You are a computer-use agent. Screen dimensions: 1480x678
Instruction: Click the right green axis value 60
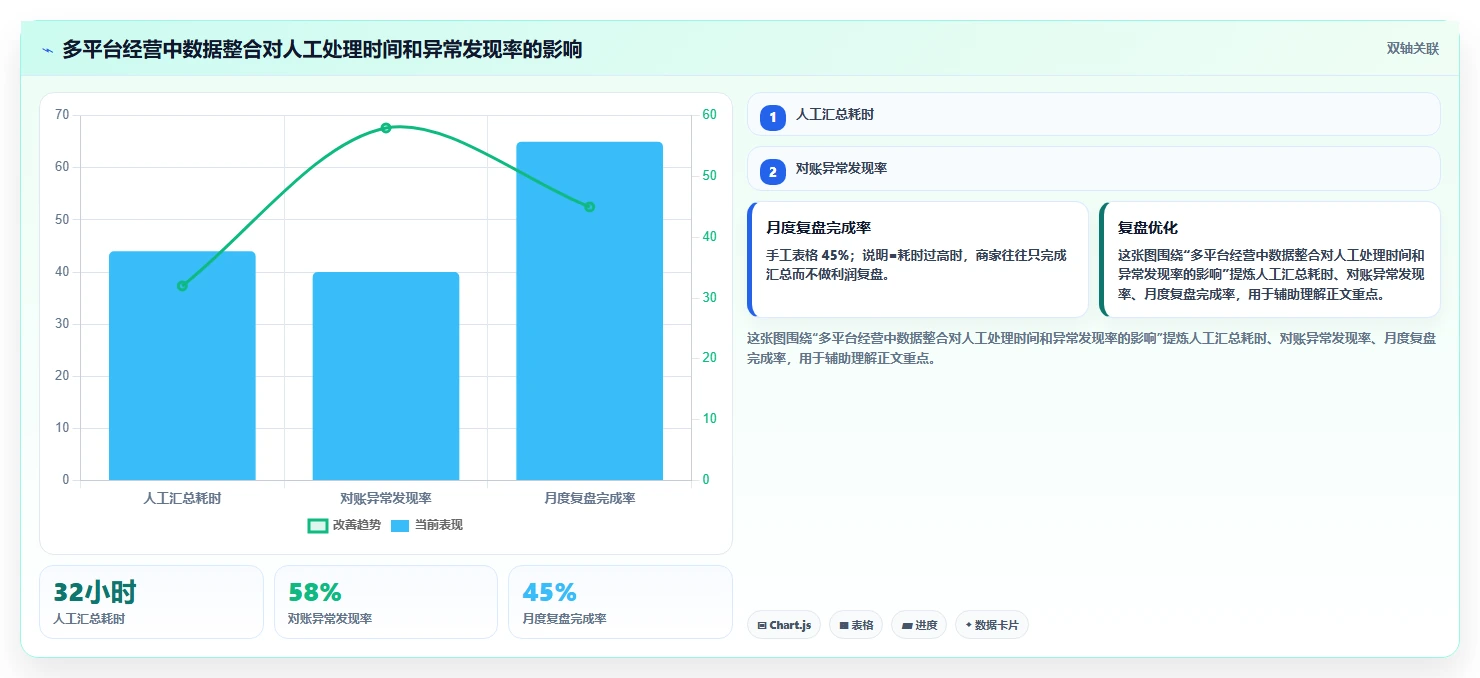click(x=710, y=115)
